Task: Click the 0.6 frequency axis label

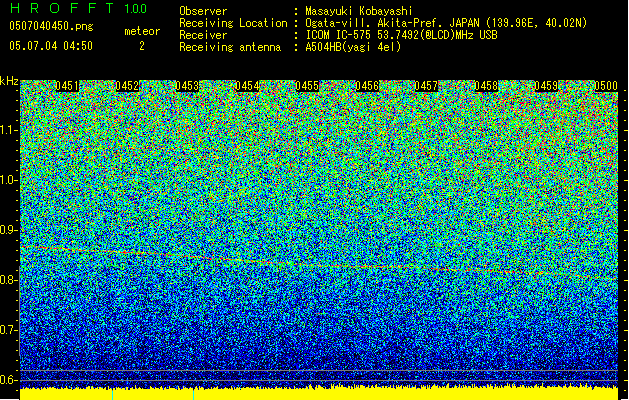Action: (8, 380)
